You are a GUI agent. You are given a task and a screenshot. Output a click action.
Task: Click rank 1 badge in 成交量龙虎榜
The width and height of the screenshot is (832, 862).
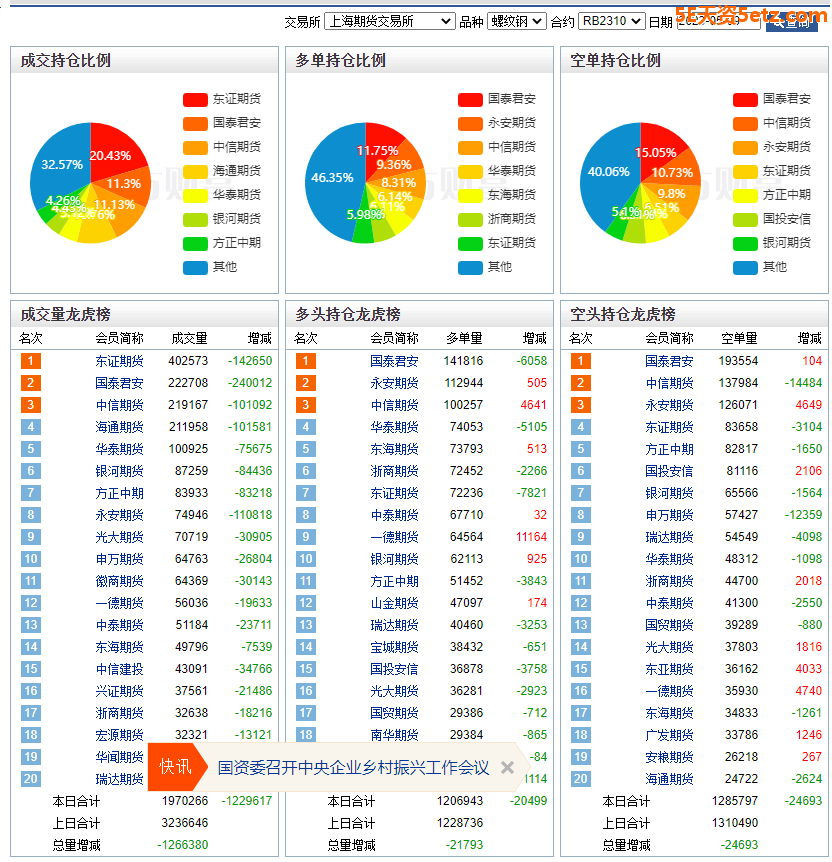point(31,361)
